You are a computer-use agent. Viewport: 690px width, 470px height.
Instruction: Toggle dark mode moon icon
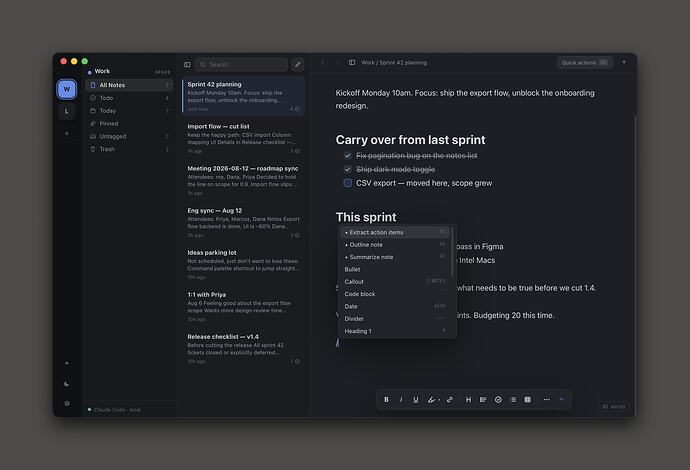[67, 384]
